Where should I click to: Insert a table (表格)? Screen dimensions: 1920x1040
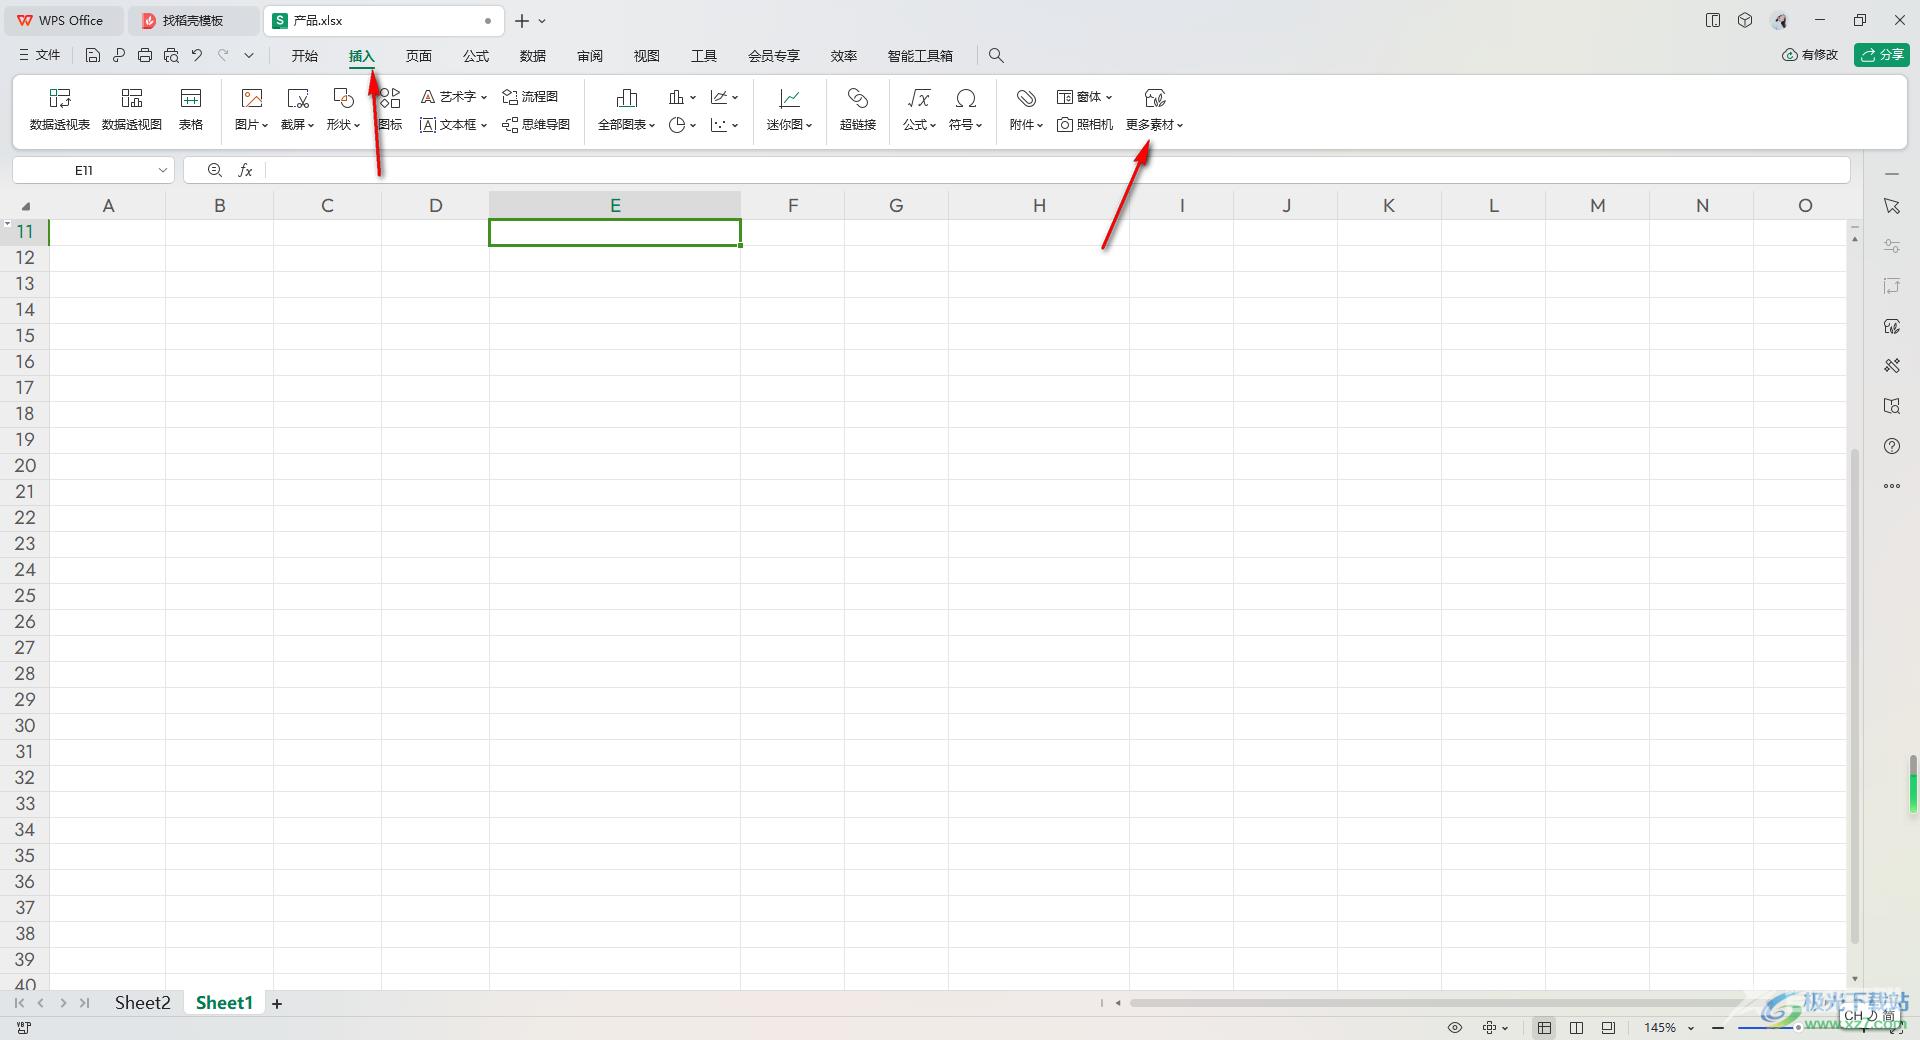click(191, 109)
